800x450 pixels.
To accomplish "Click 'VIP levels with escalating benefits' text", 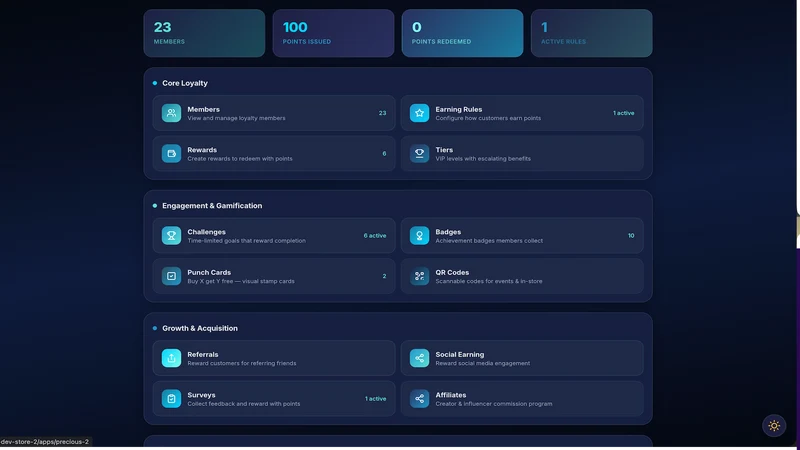I will (x=483, y=159).
